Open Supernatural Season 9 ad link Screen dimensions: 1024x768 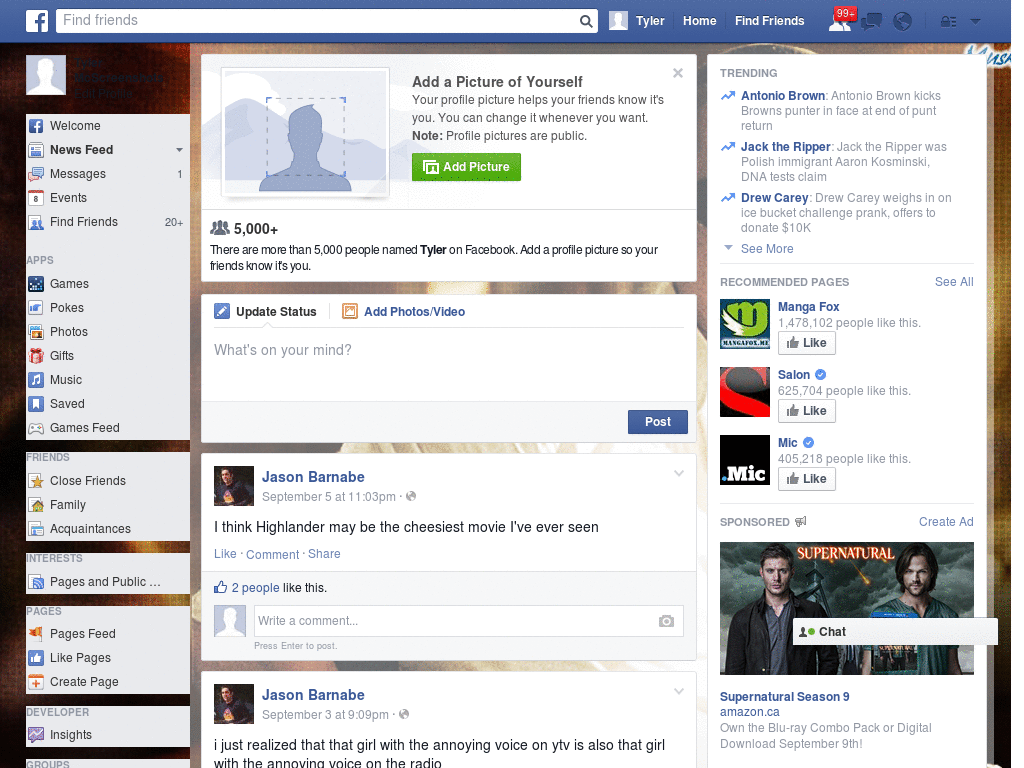[x=784, y=697]
